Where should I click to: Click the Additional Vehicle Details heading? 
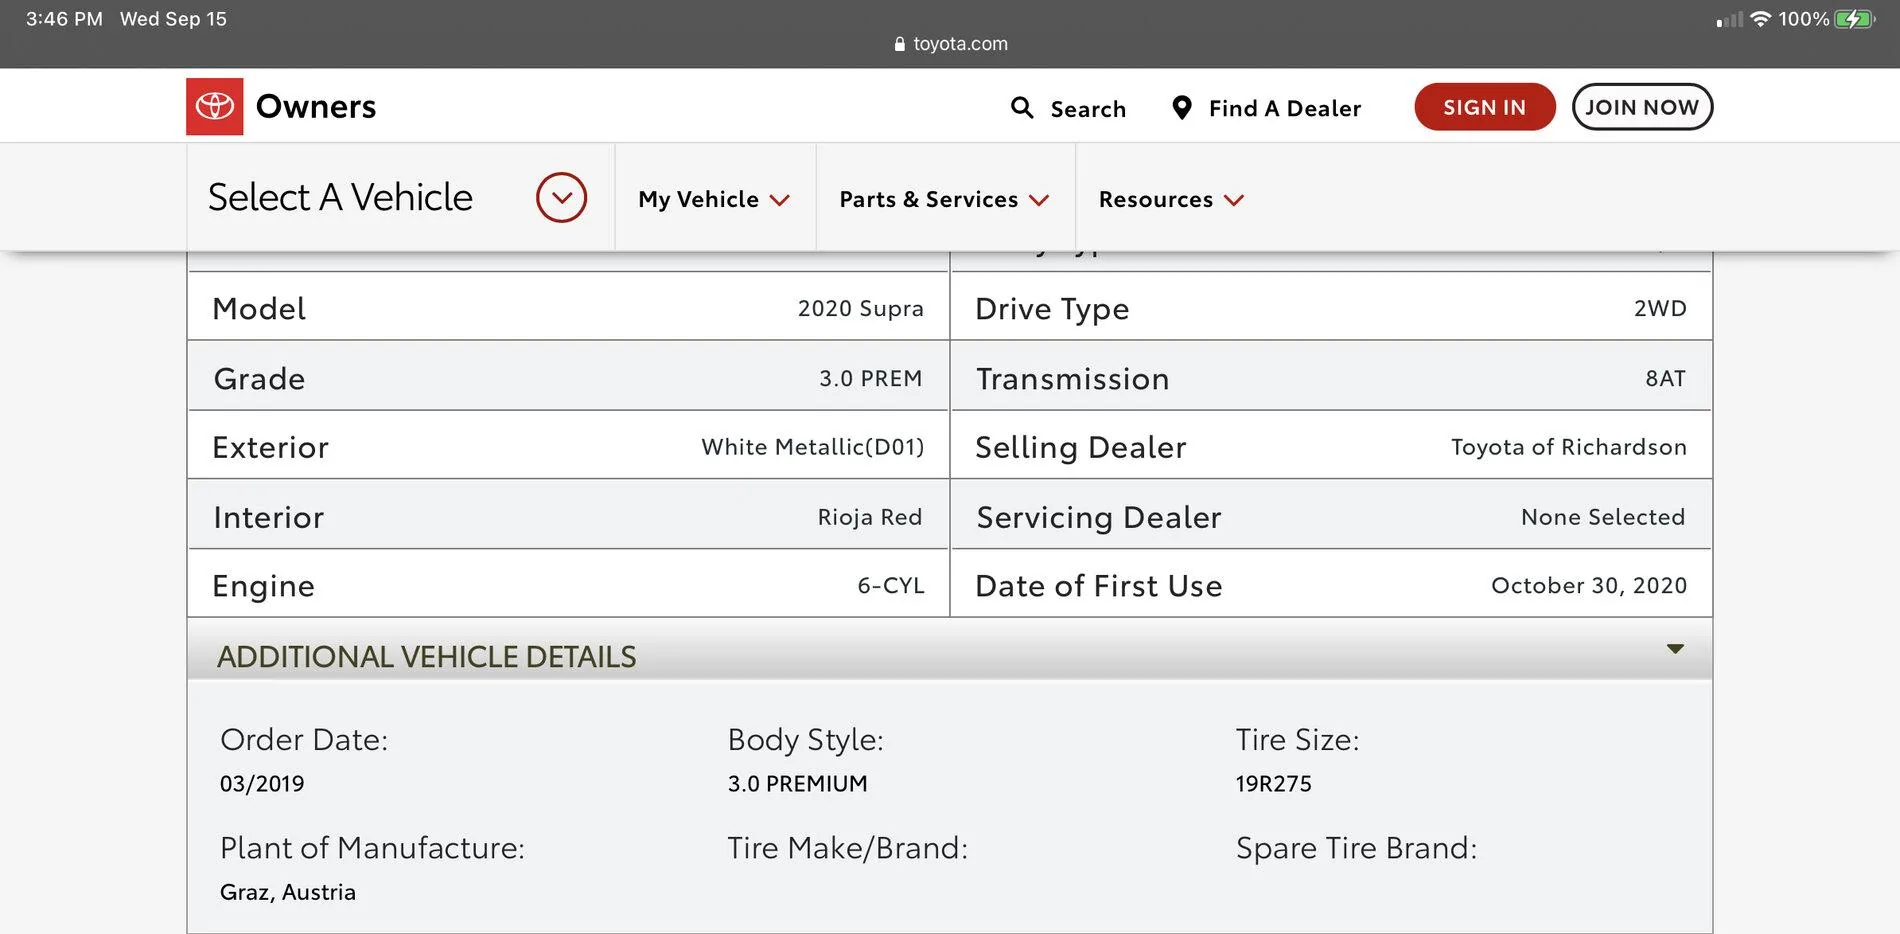426,656
